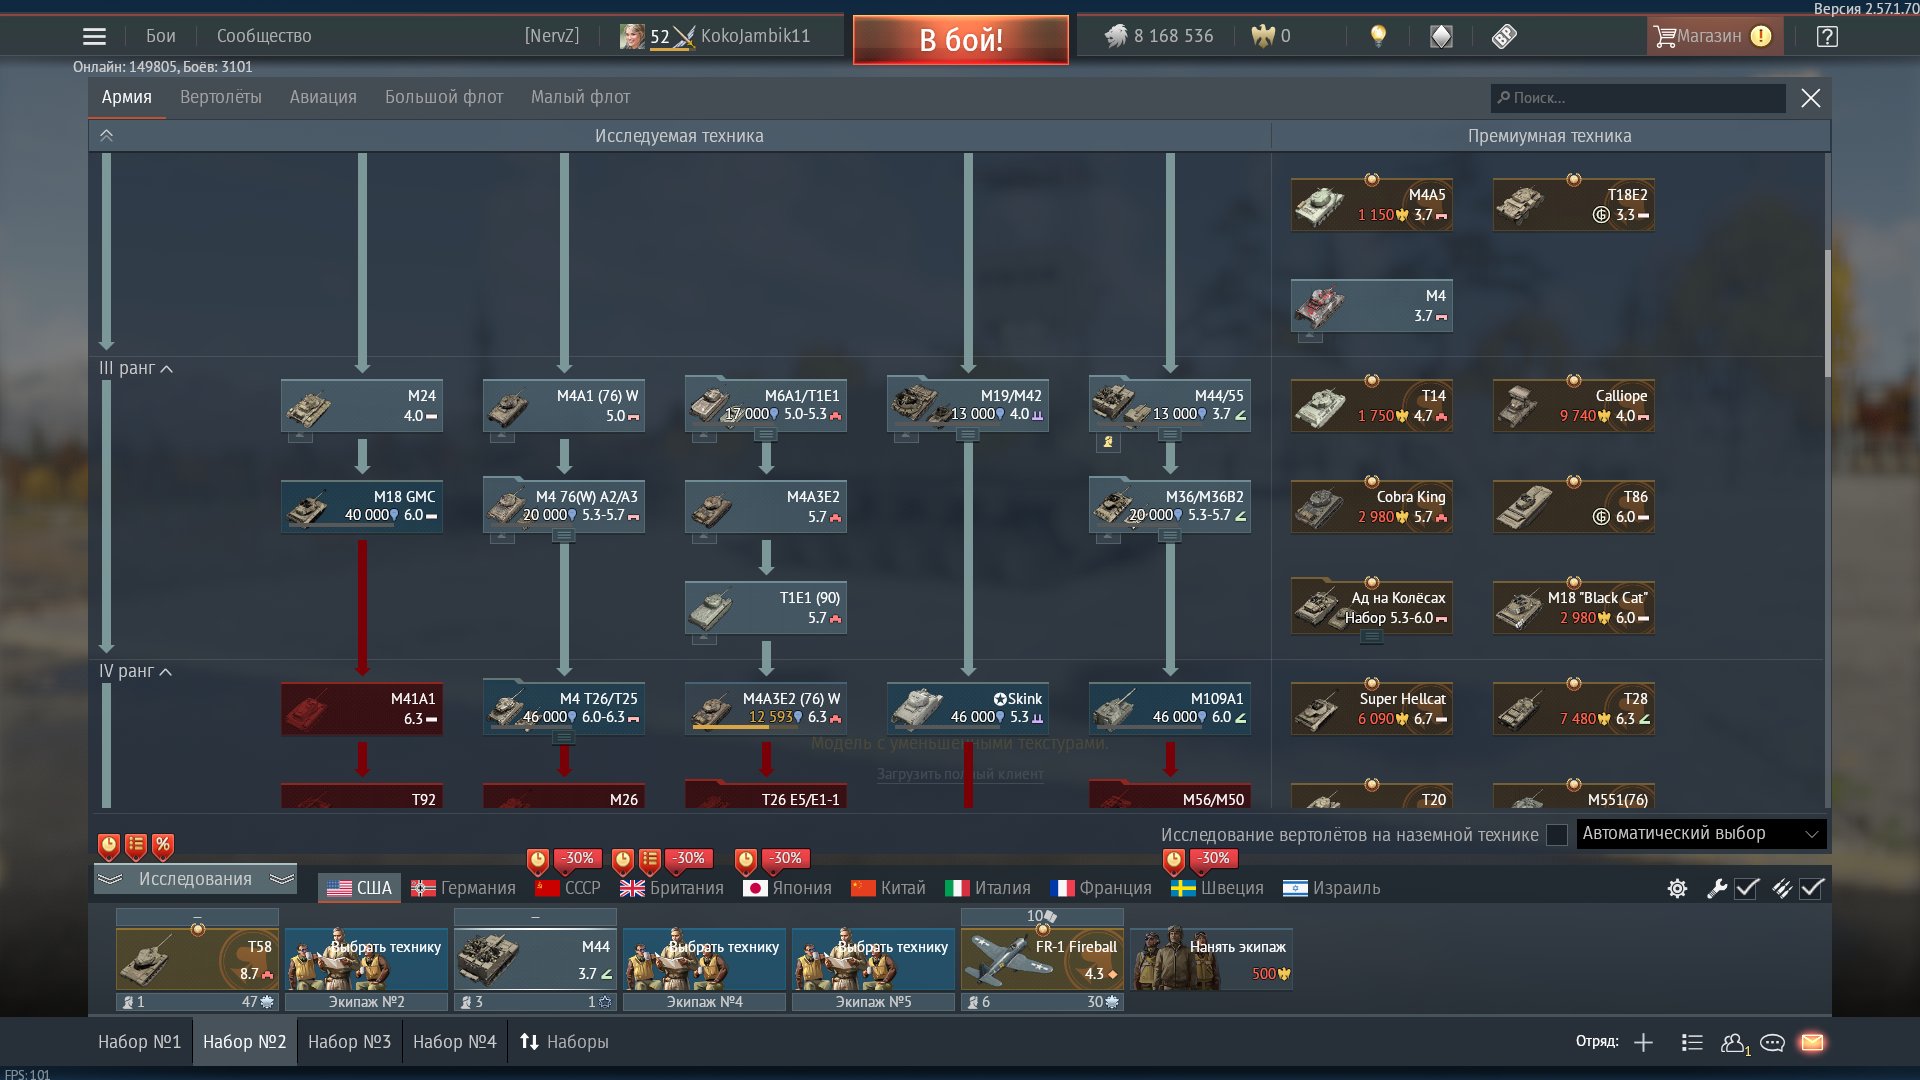Image resolution: width=1920 pixels, height=1080 pixels.
Task: Open the mail envelope icon
Action: [x=1812, y=1043]
